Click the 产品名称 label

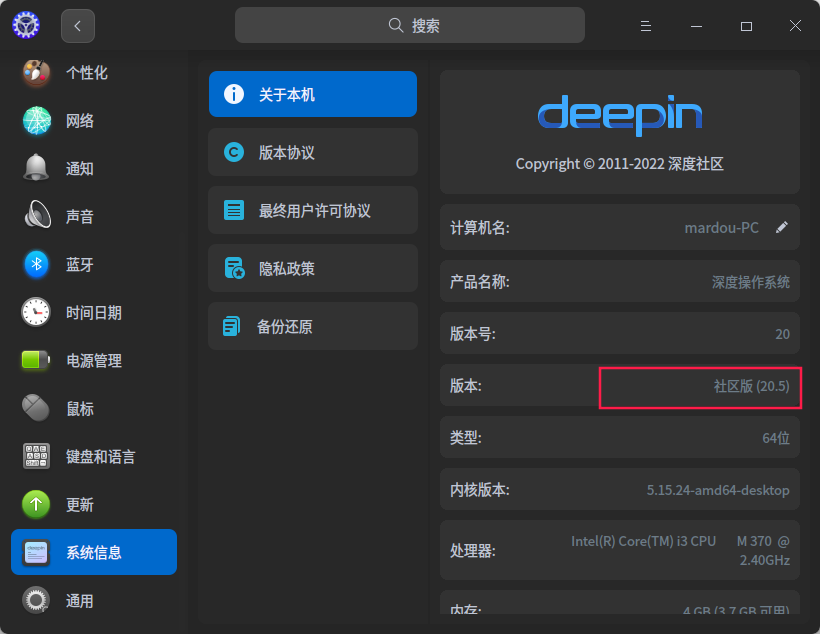pos(480,281)
